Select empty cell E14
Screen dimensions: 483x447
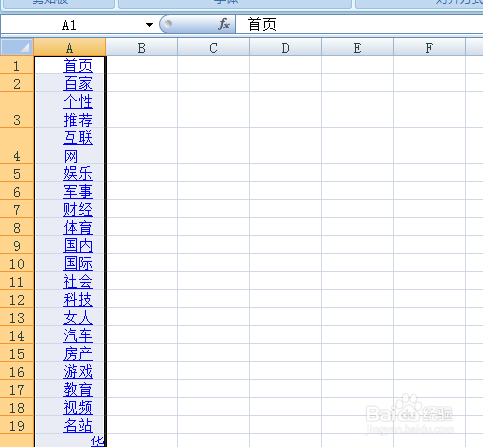tap(358, 335)
